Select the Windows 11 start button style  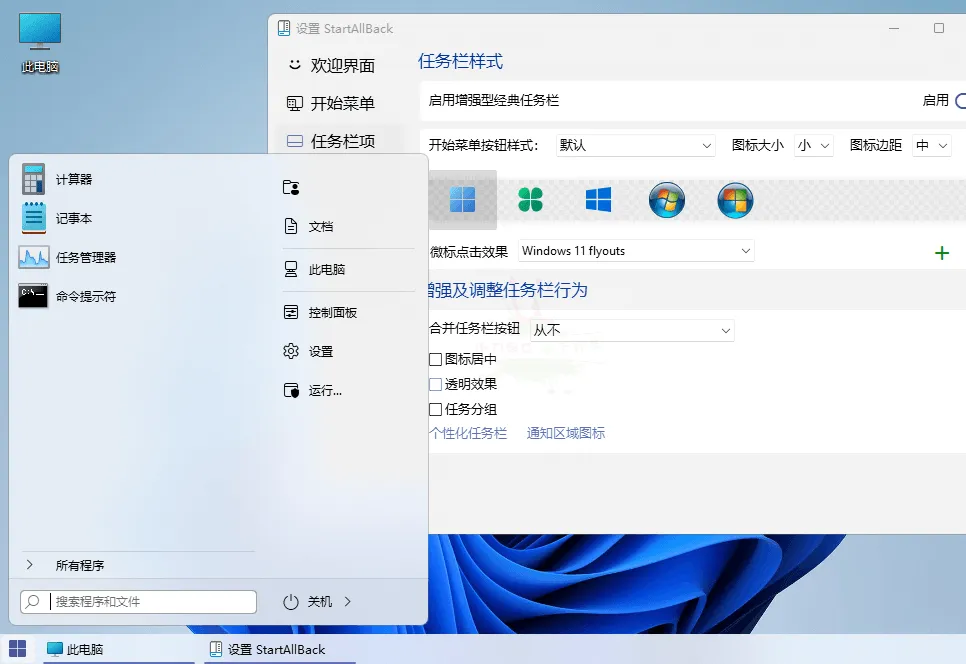pos(463,200)
